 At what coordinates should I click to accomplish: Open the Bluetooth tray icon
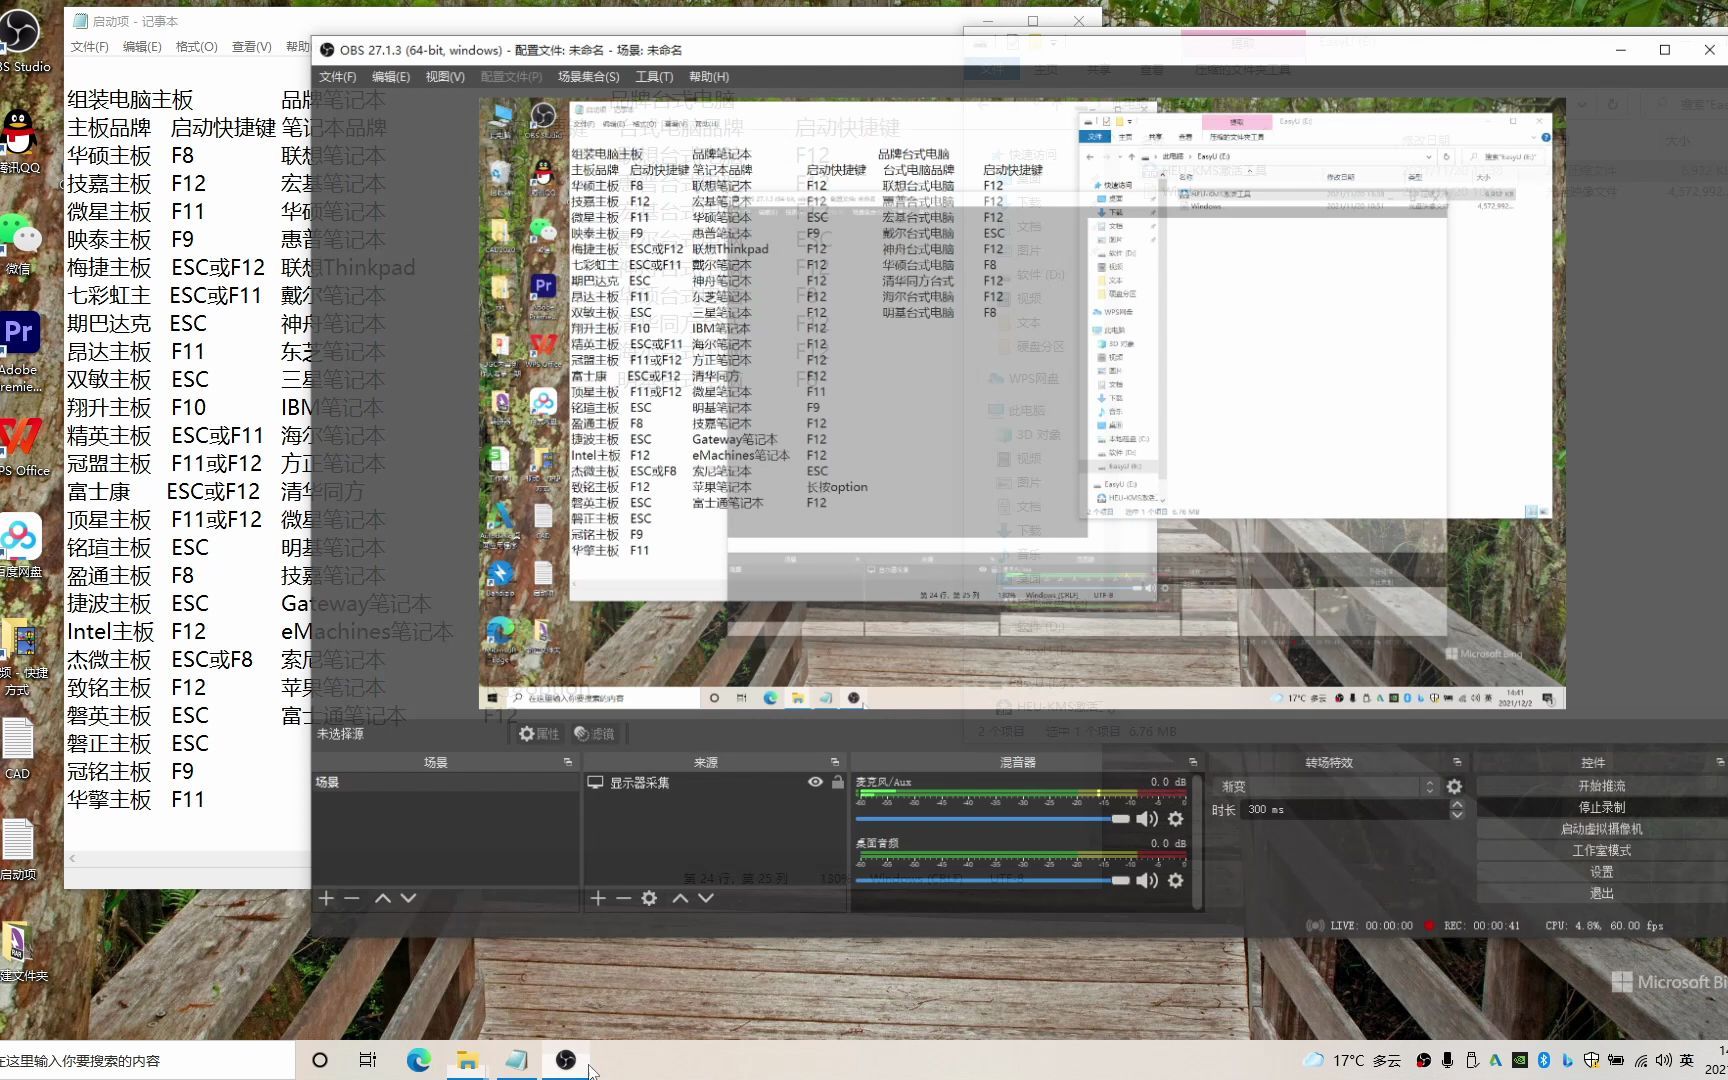tap(1544, 1060)
